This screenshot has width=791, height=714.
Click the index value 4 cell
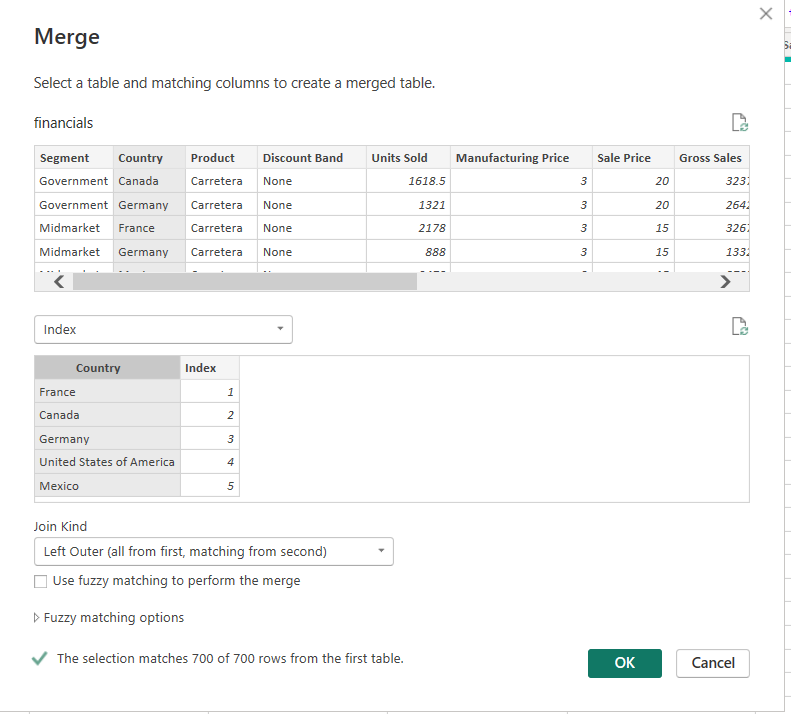click(x=210, y=462)
